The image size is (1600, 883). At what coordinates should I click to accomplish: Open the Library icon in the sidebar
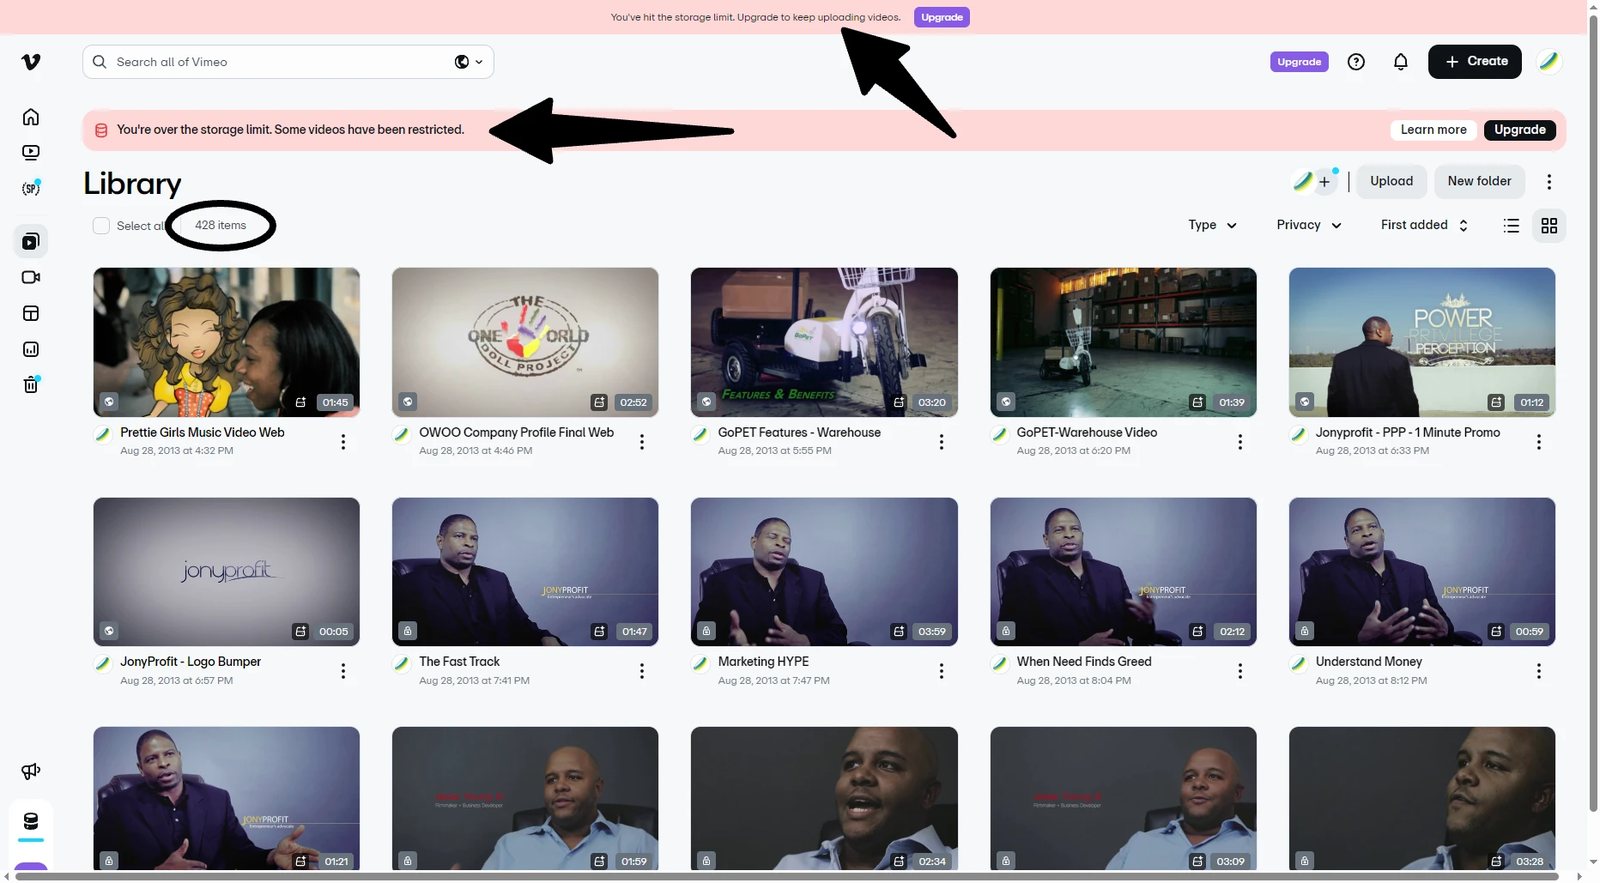pos(31,241)
